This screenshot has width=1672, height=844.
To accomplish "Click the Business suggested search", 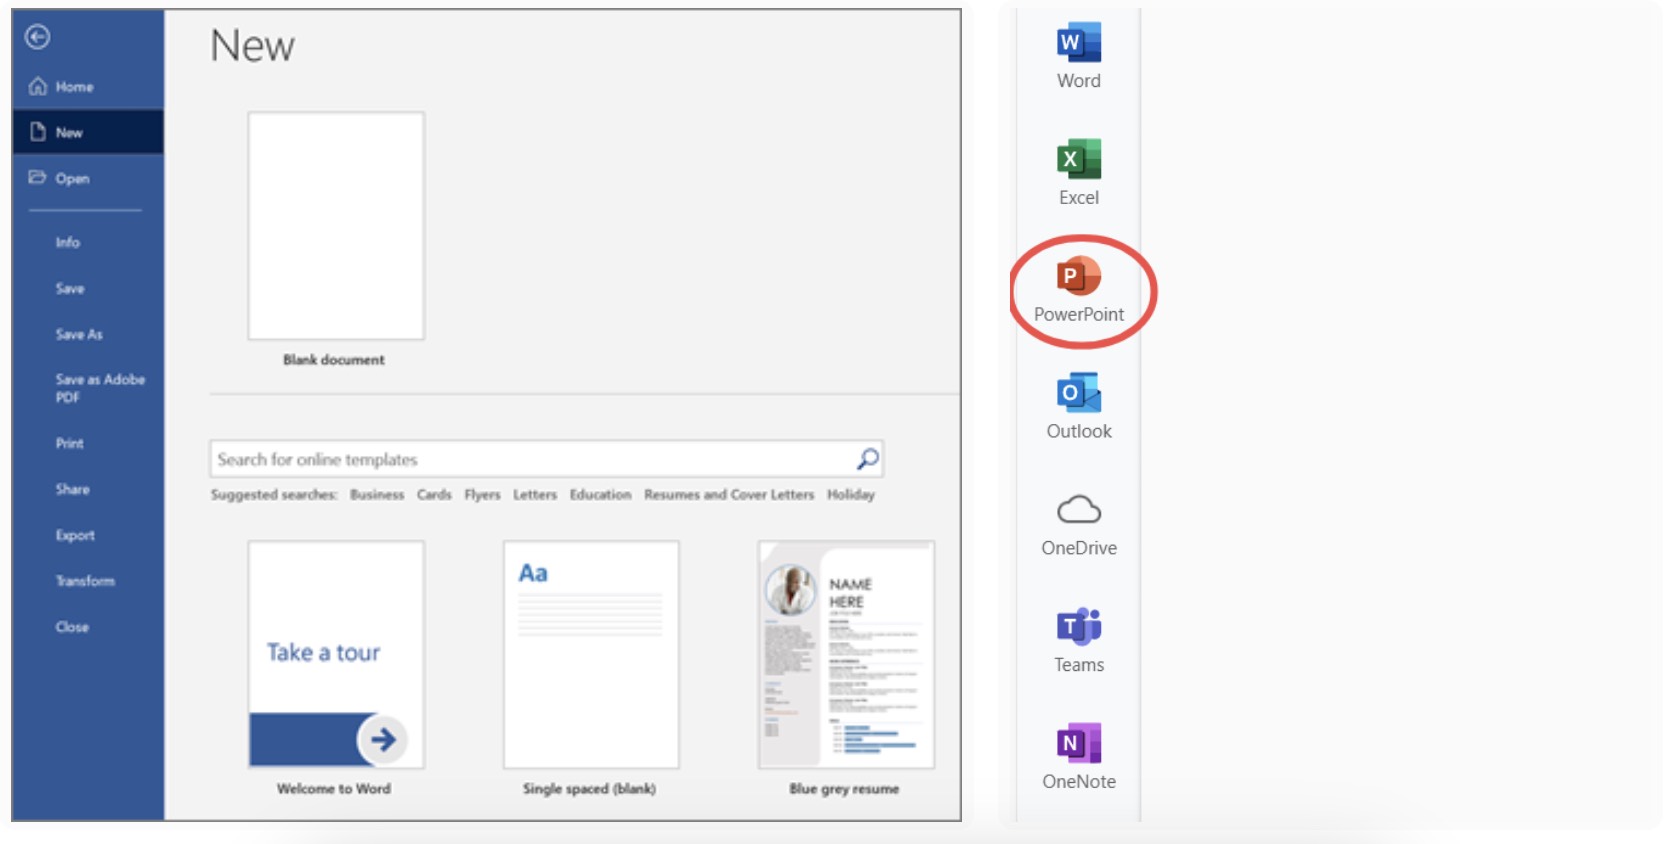I will [377, 494].
